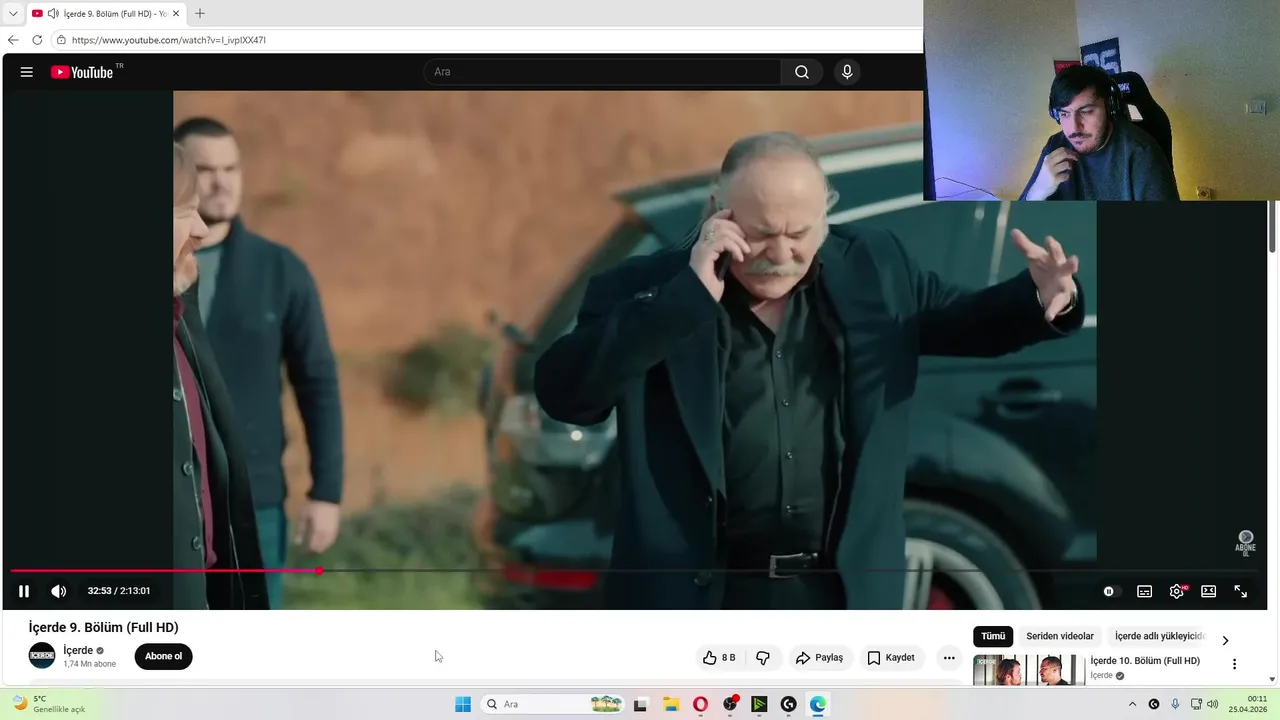Mute the tab via speaker icon

tap(53, 14)
